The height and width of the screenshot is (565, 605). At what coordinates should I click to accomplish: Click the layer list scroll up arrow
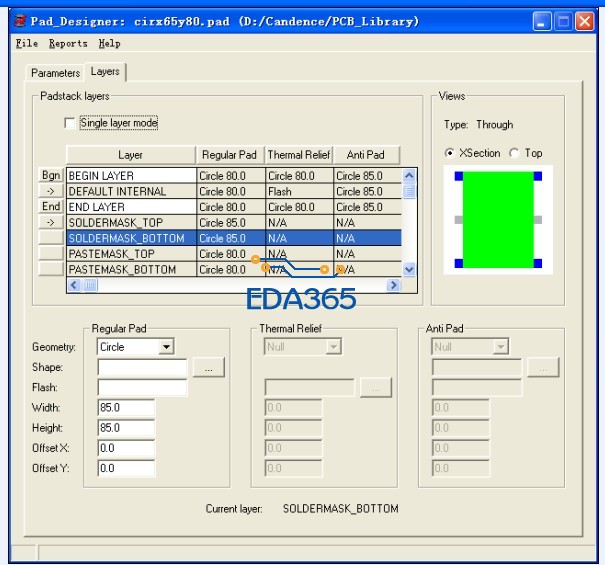pyautogui.click(x=409, y=176)
